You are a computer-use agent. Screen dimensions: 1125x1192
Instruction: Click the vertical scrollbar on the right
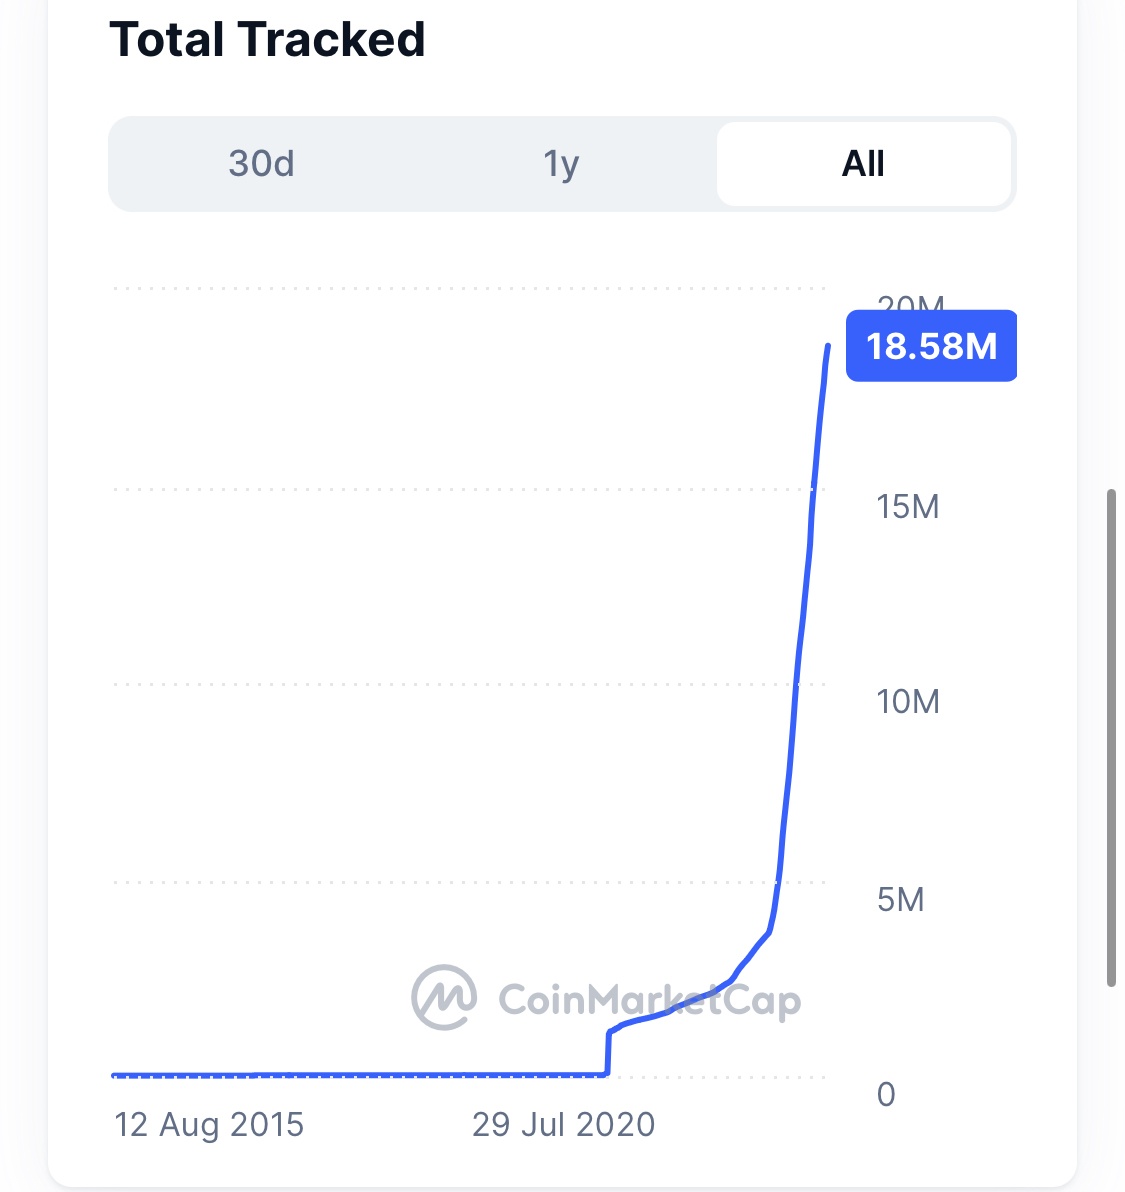click(1111, 738)
